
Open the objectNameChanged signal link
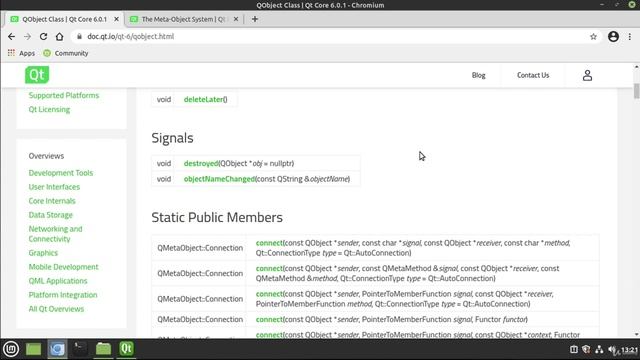219,179
